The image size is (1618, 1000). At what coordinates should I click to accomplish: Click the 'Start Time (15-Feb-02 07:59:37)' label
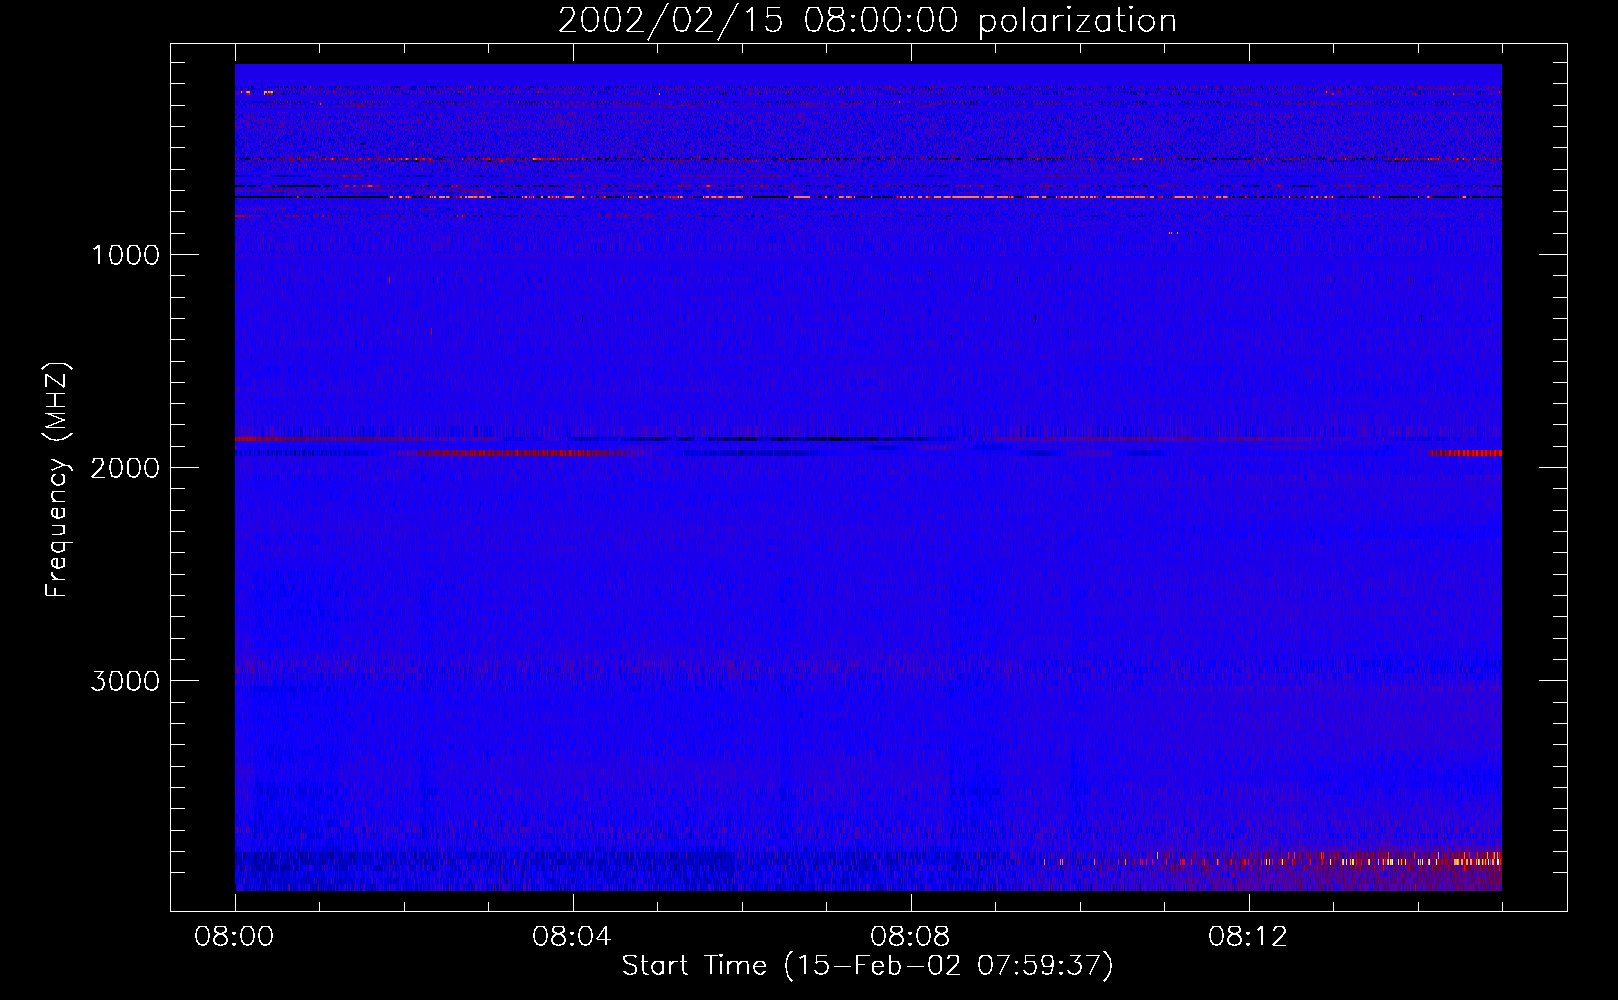pos(867,966)
